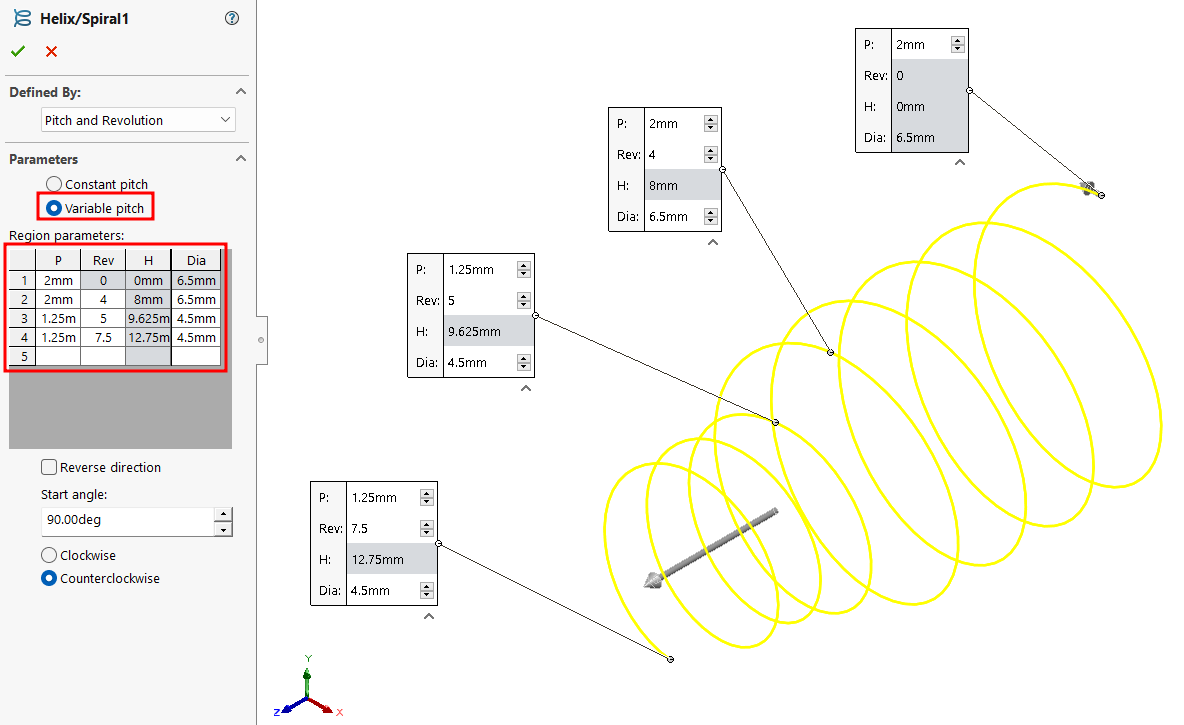This screenshot has height=725, width=1184.
Task: Enable the Reverse direction checkbox
Action: (x=49, y=467)
